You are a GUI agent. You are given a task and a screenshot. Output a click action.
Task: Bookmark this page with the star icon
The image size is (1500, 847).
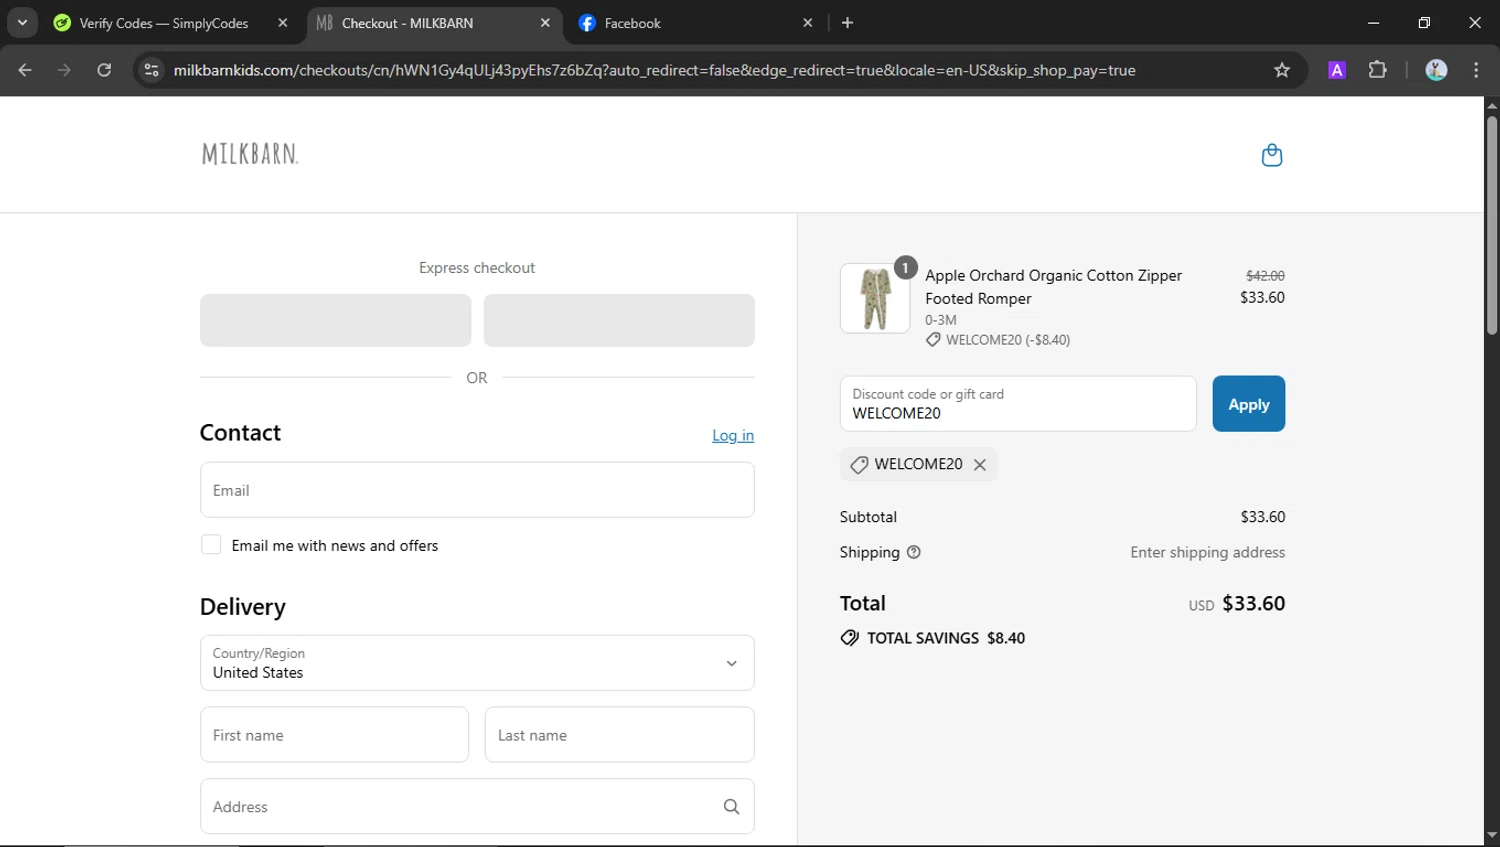coord(1282,70)
